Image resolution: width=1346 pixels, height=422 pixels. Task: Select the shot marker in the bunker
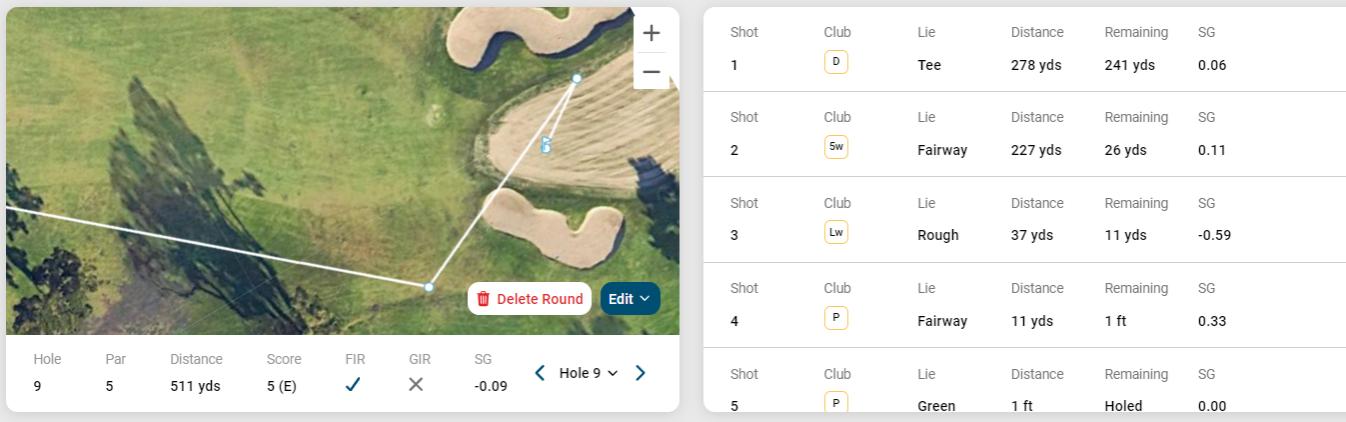pos(577,78)
